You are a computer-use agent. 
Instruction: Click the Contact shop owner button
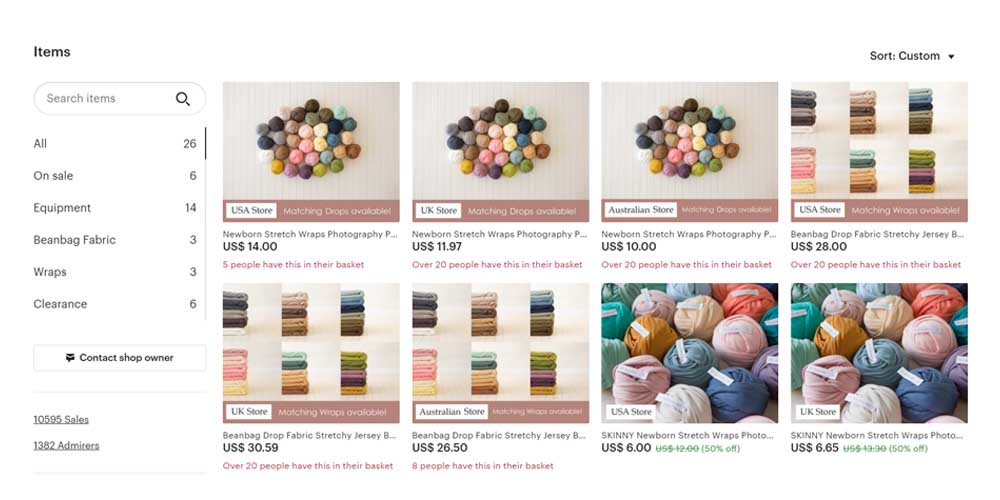coord(120,358)
